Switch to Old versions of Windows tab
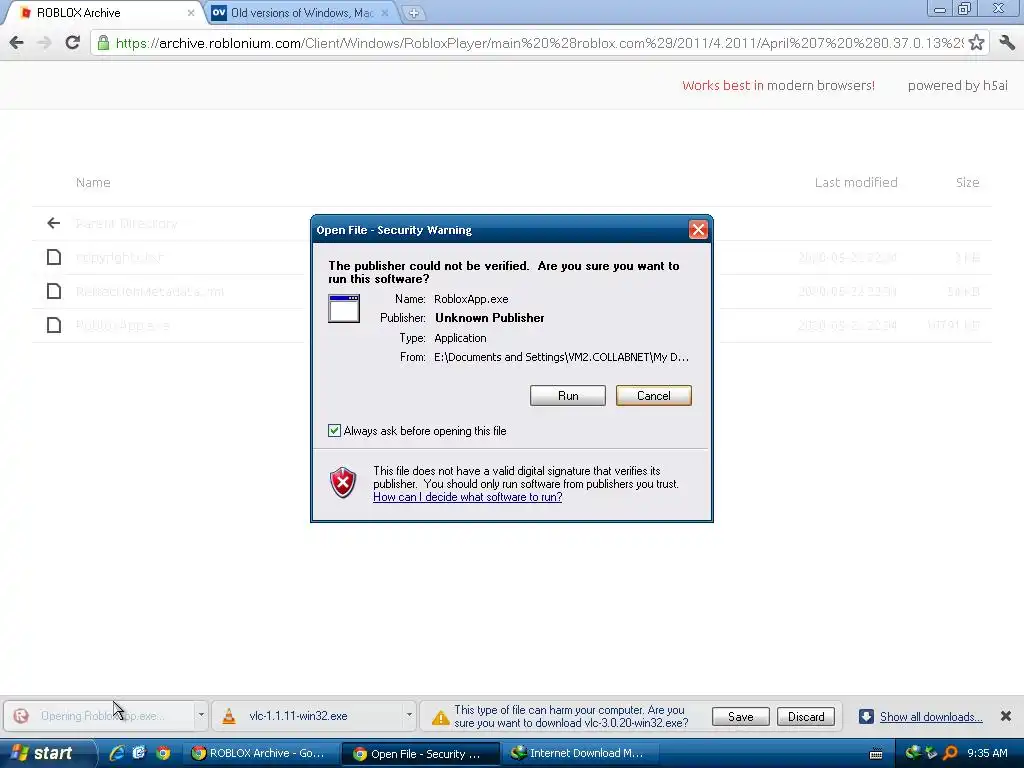1024x768 pixels. click(x=301, y=12)
